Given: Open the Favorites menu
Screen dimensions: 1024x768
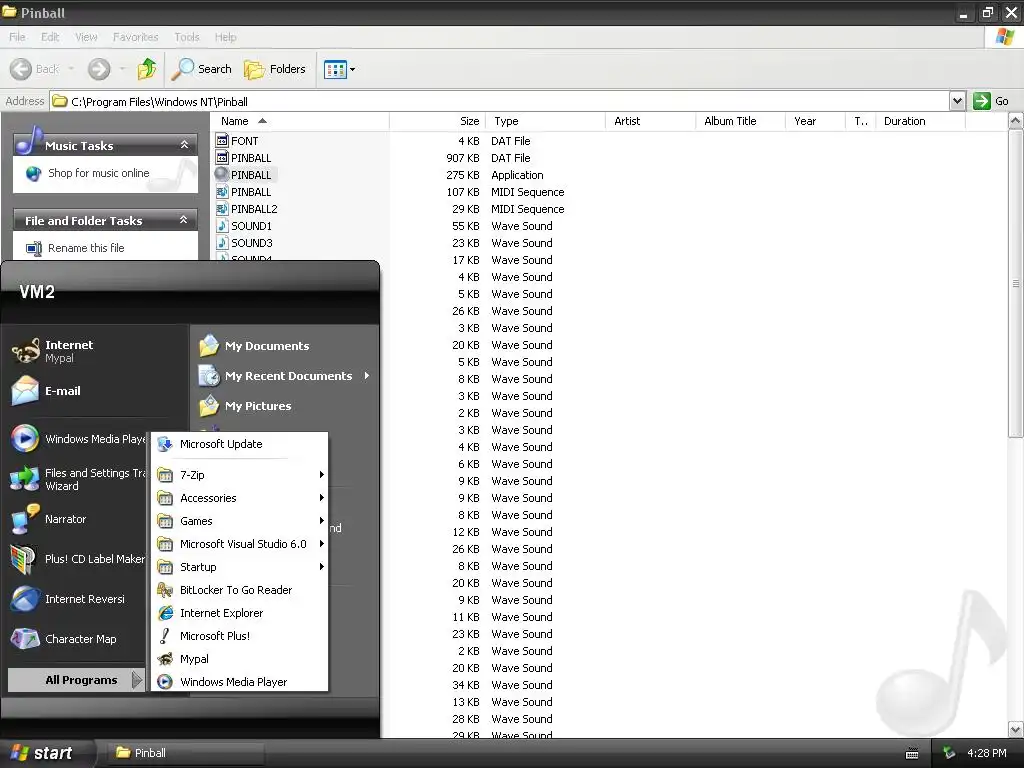Looking at the screenshot, I should [135, 37].
